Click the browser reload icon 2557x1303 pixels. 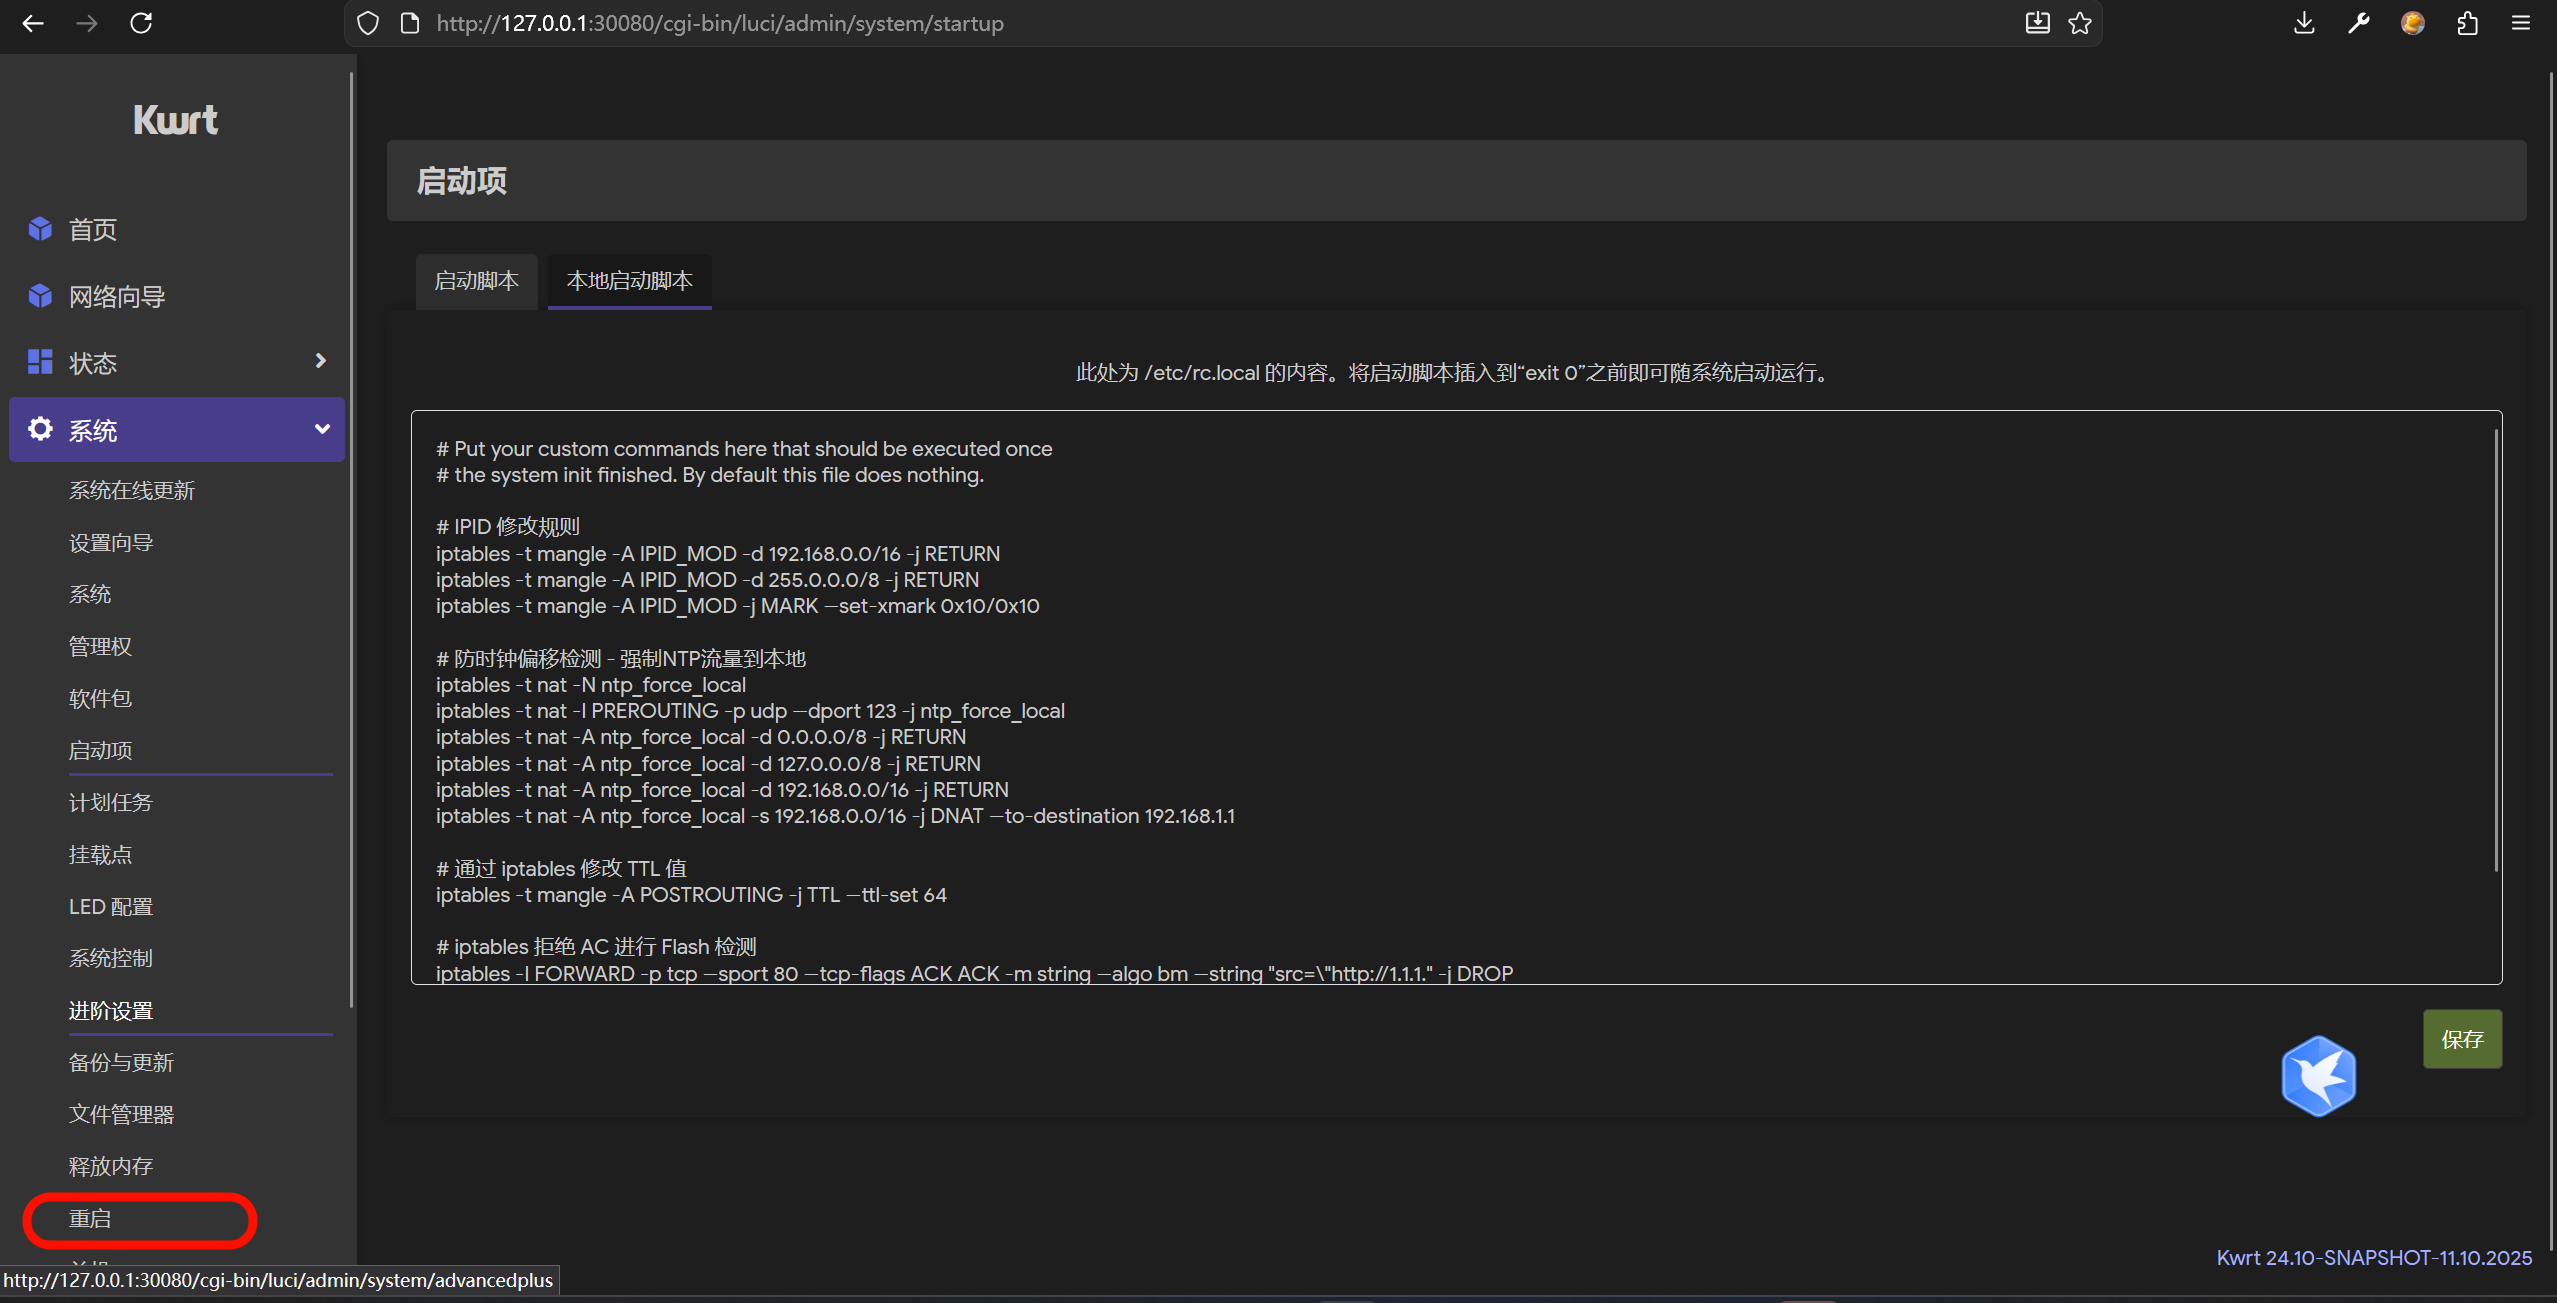point(141,23)
